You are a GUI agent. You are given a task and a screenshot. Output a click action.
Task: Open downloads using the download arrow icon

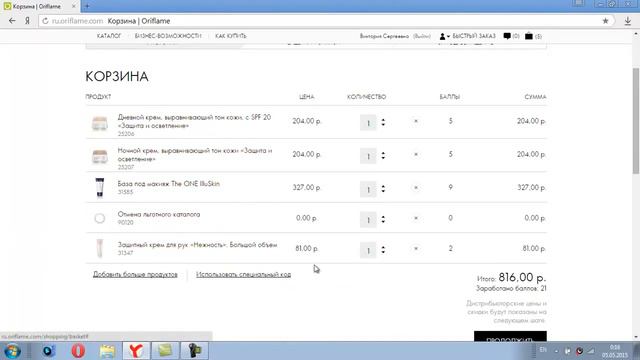pos(628,21)
